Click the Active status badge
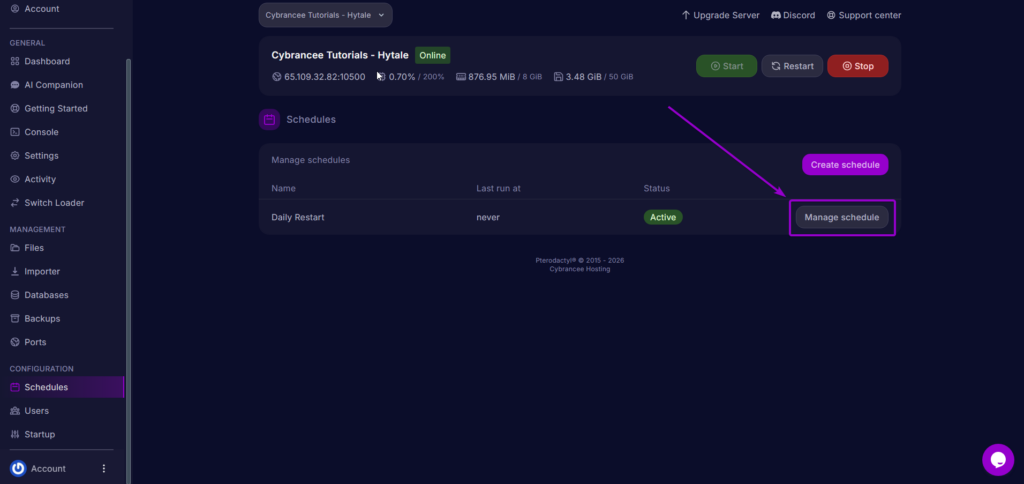 [663, 217]
